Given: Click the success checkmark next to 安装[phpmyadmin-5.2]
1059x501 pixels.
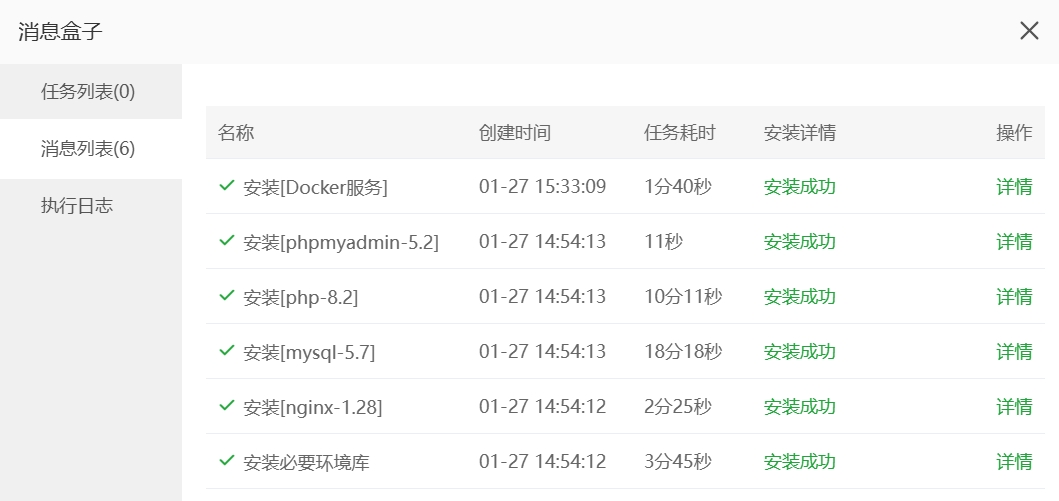Looking at the screenshot, I should coord(227,241).
